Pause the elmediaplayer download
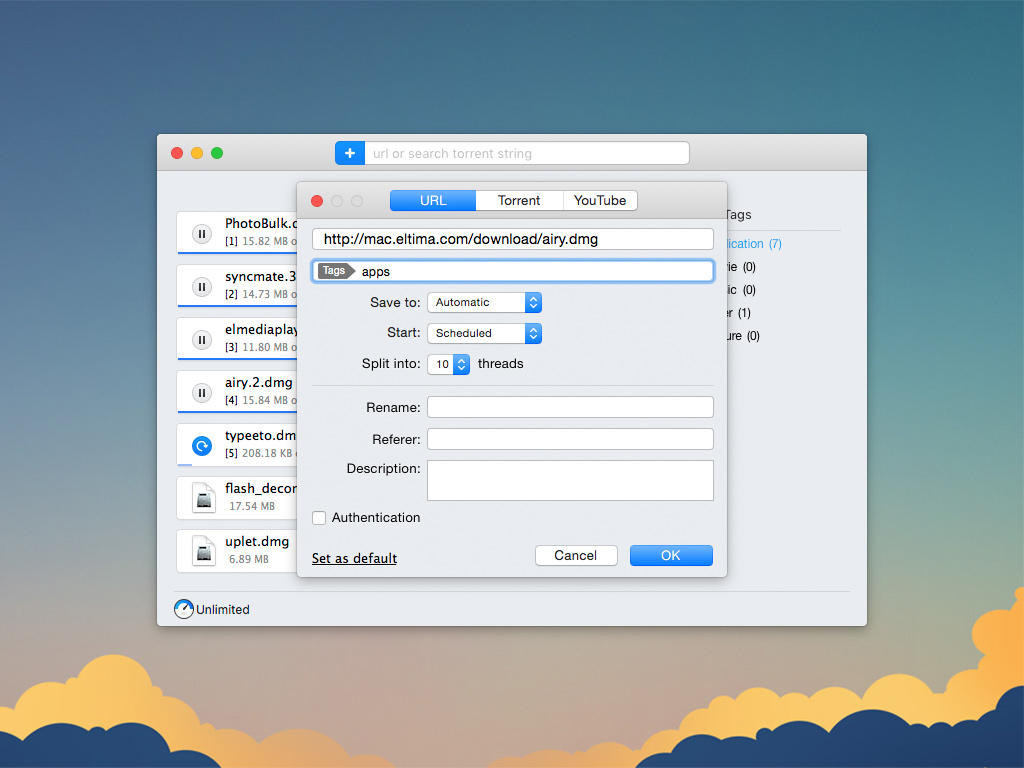Image resolution: width=1024 pixels, height=768 pixels. pyautogui.click(x=202, y=340)
